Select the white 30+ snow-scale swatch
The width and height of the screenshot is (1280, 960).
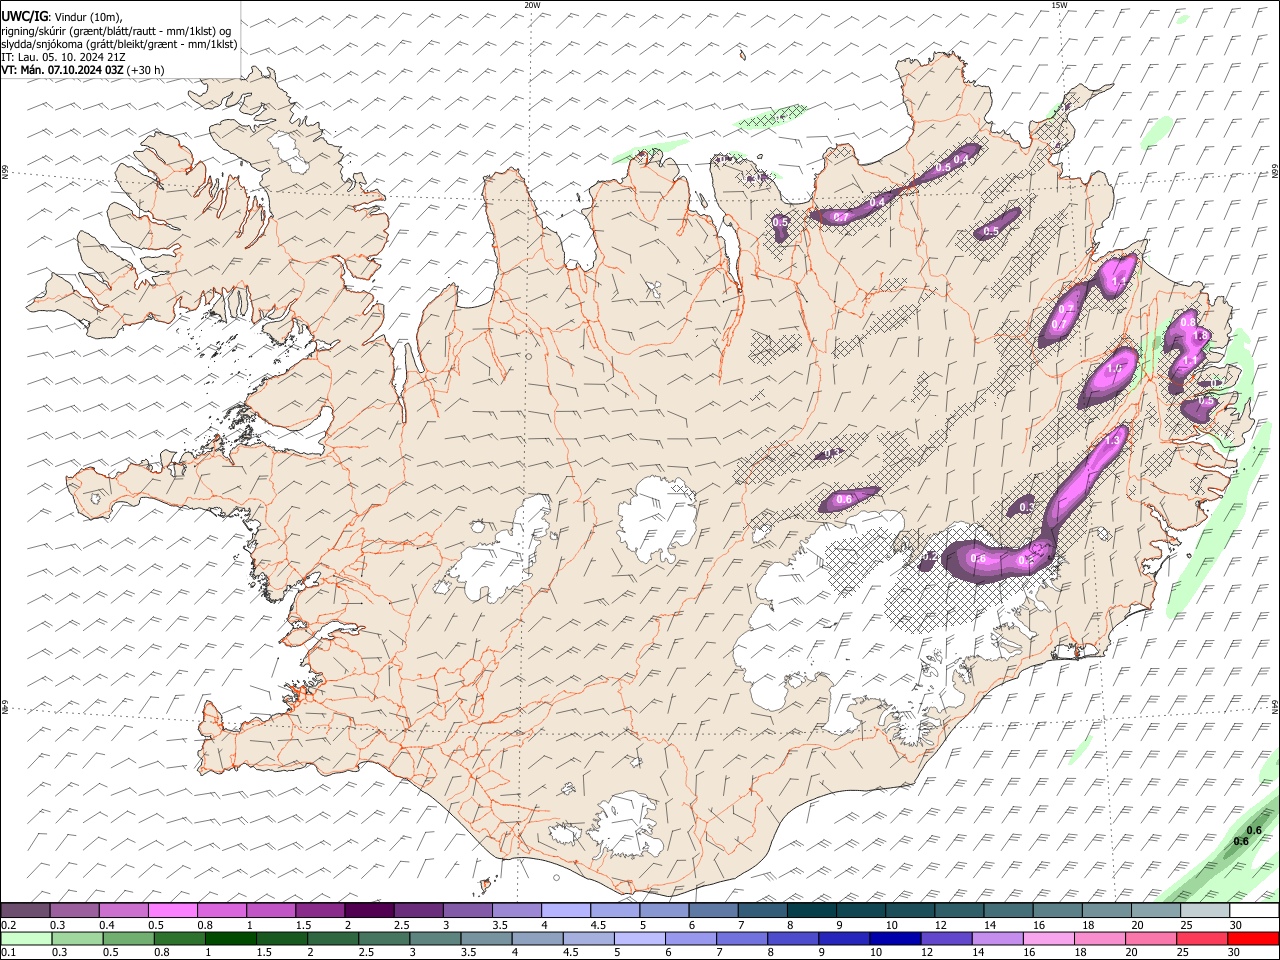pyautogui.click(x=1254, y=910)
